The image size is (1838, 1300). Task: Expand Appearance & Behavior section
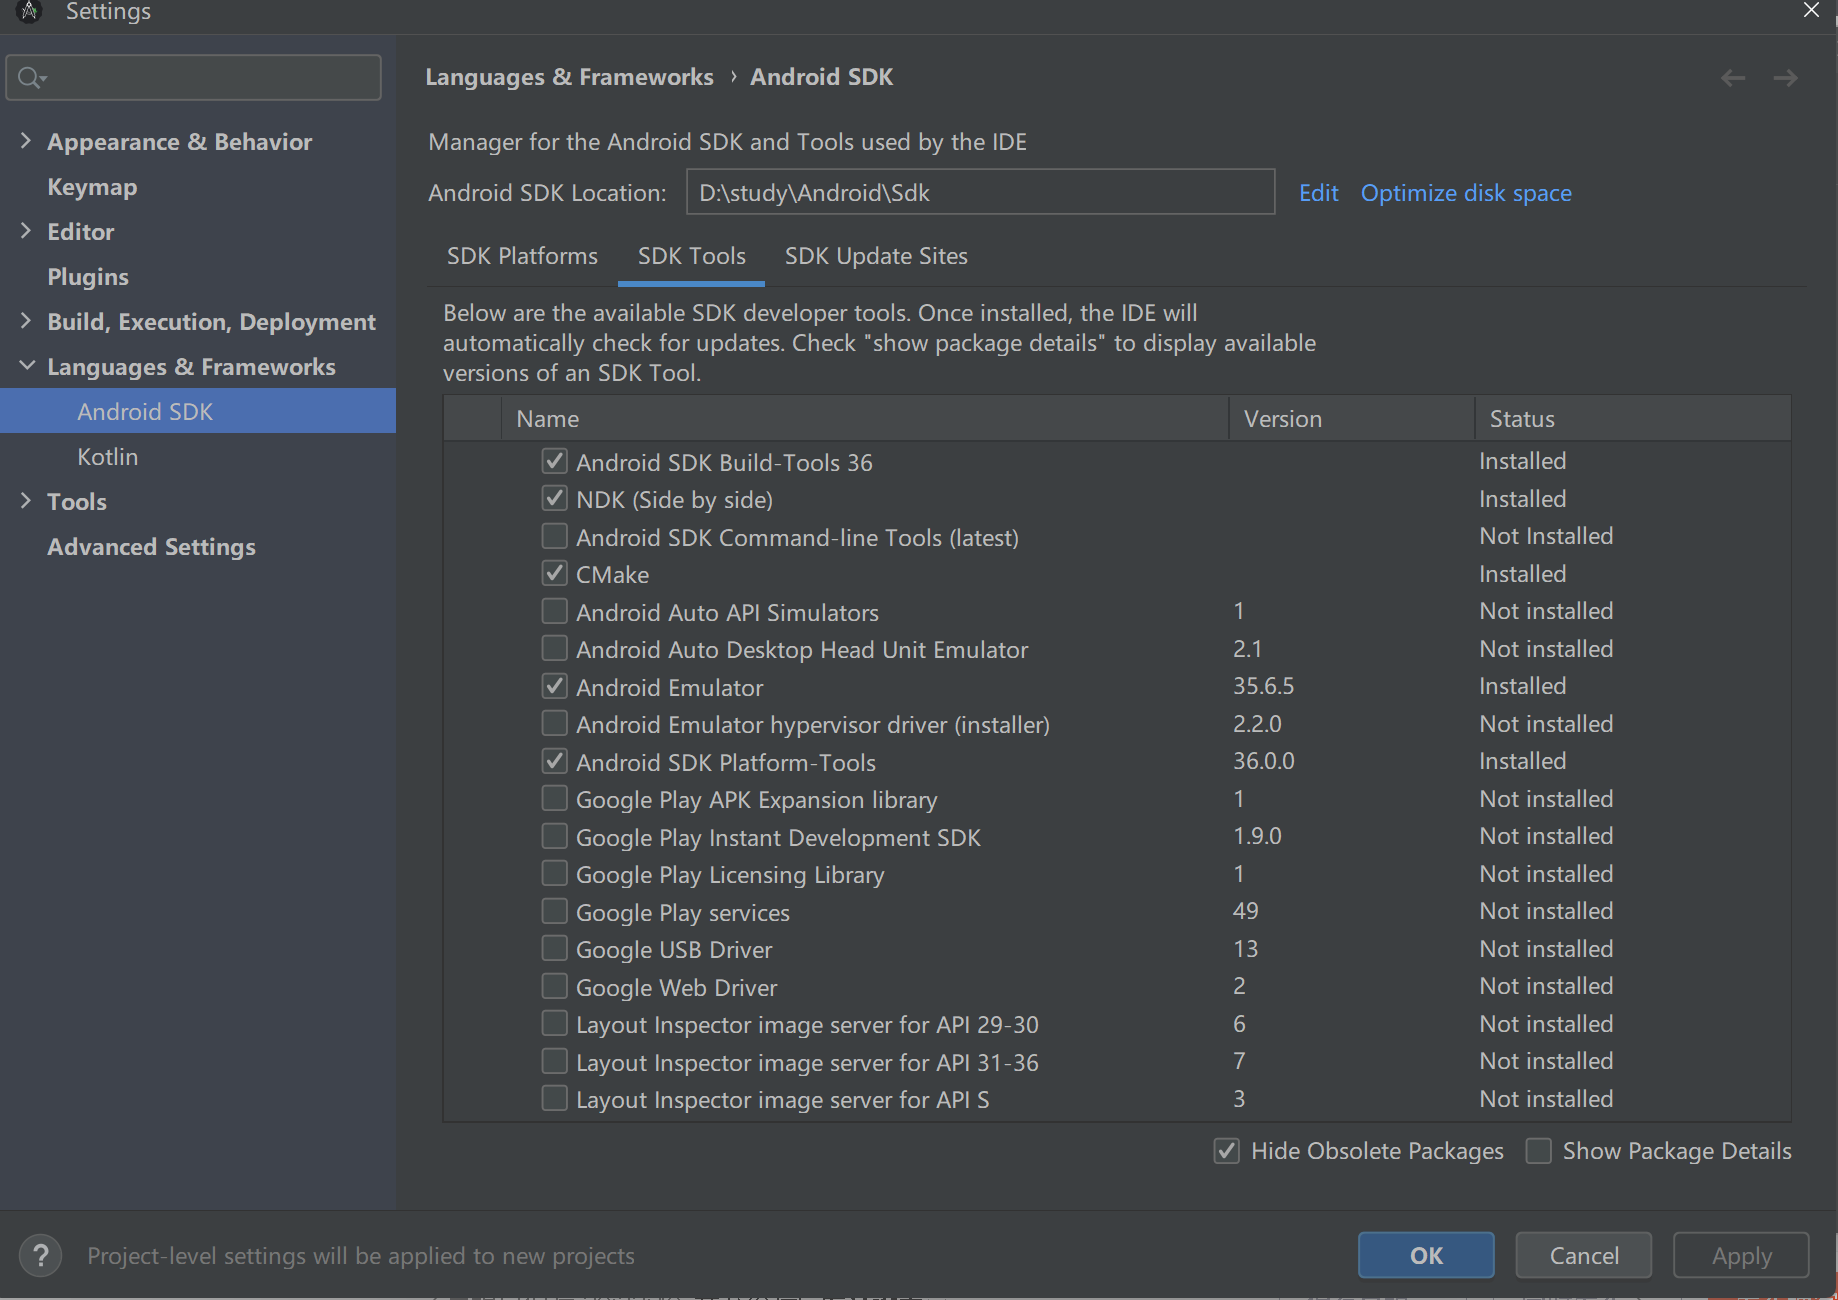(x=26, y=141)
